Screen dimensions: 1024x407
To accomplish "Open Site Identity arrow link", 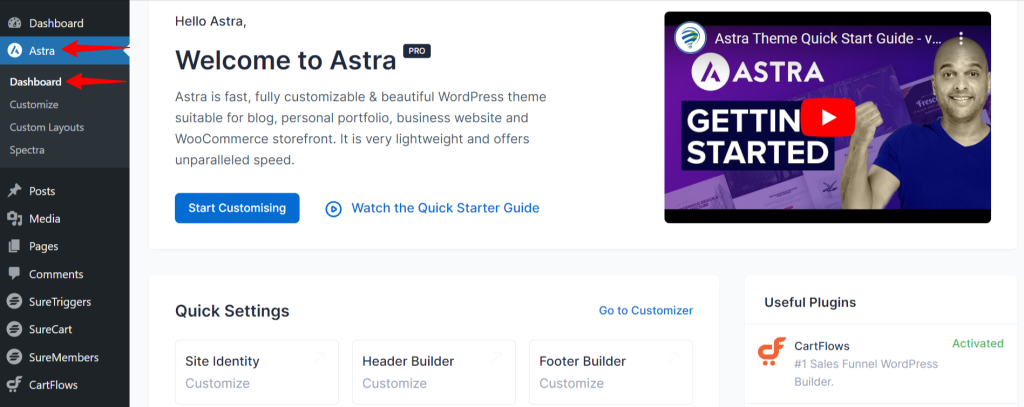I will click(319, 358).
